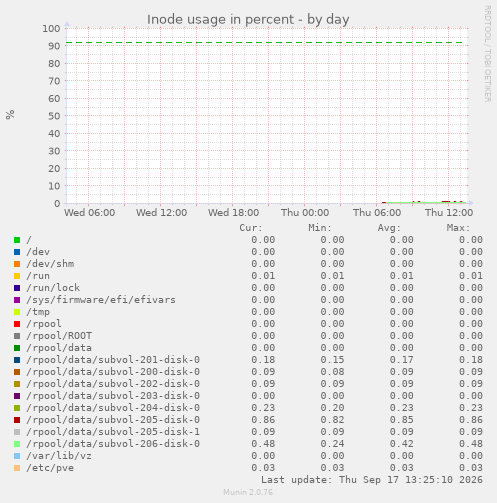This screenshot has height=503, width=497.
Task: Click the 0.03 Max value for /etc/pve
Action: coord(471,468)
